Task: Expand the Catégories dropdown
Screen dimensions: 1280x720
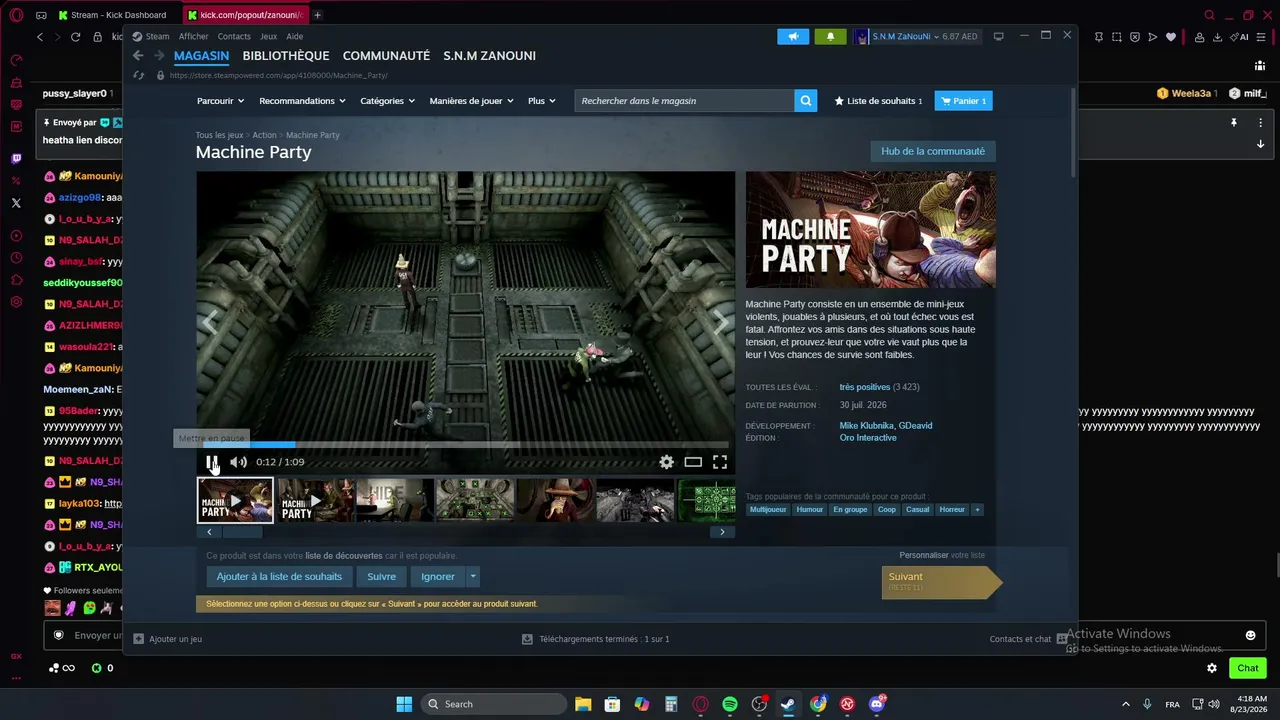Action: [387, 101]
